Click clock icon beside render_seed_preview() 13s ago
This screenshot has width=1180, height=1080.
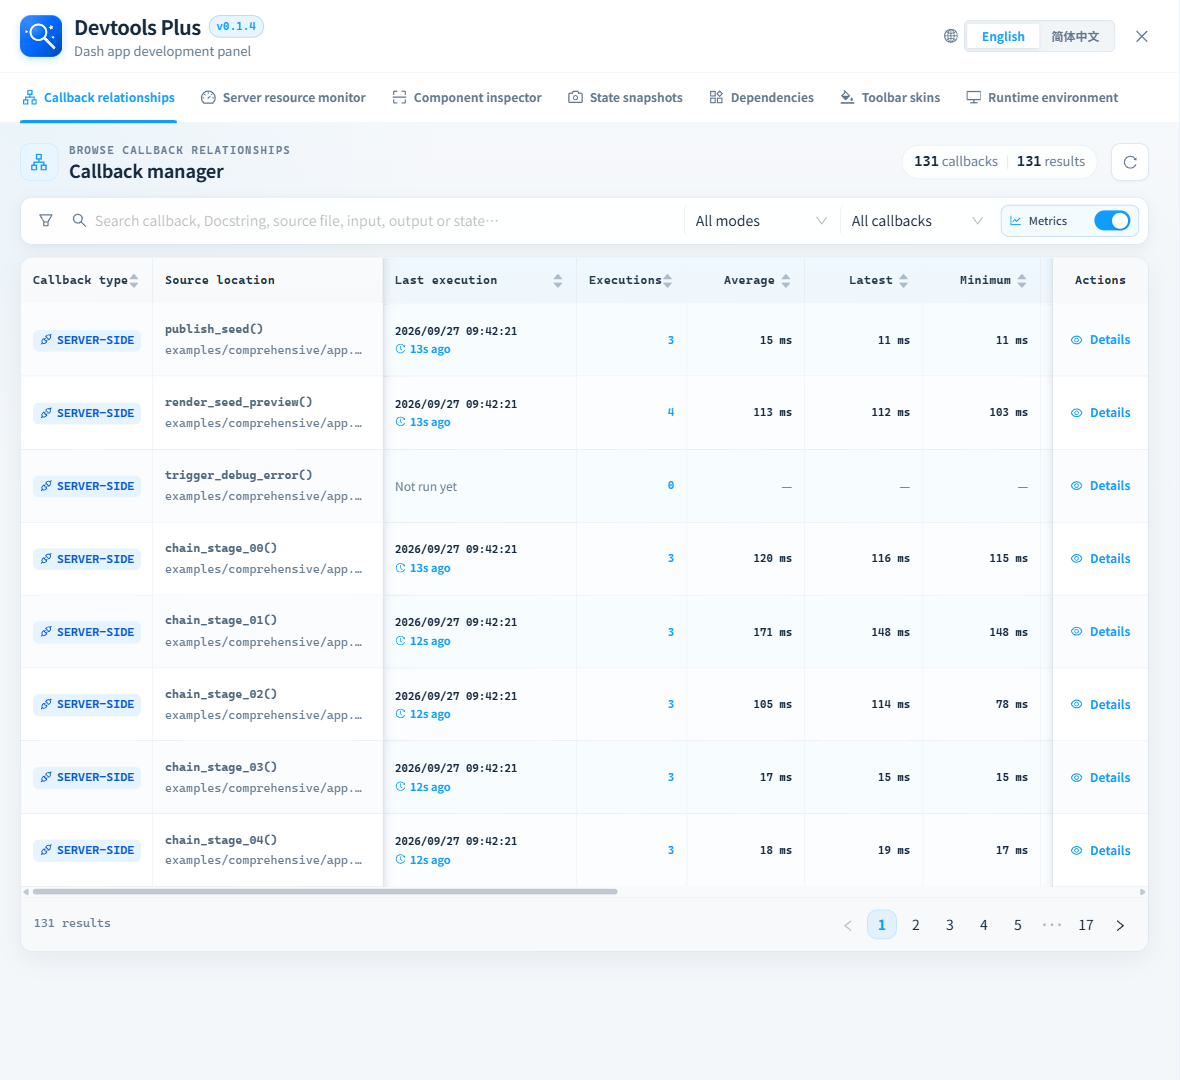[400, 421]
